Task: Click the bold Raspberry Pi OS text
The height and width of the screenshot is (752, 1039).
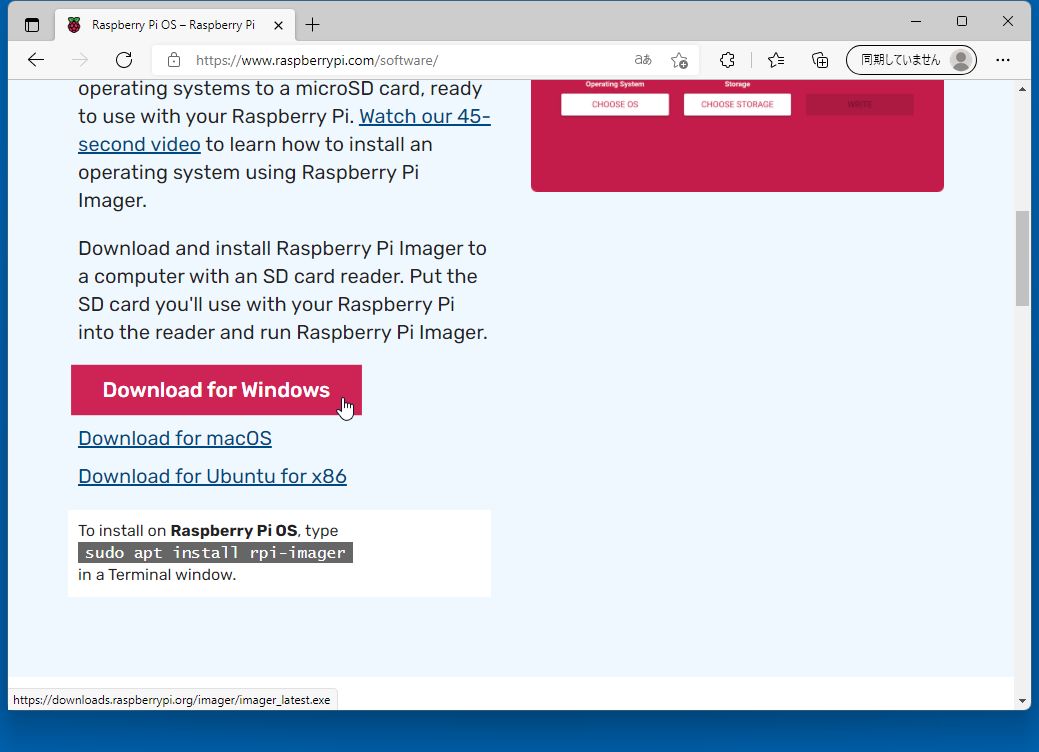Action: pyautogui.click(x=234, y=531)
